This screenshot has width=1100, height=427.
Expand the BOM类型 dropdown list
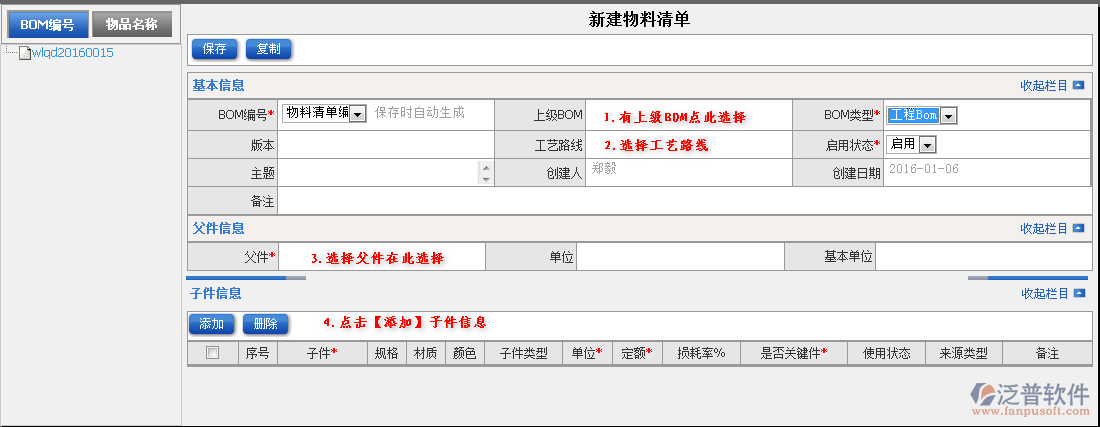948,116
